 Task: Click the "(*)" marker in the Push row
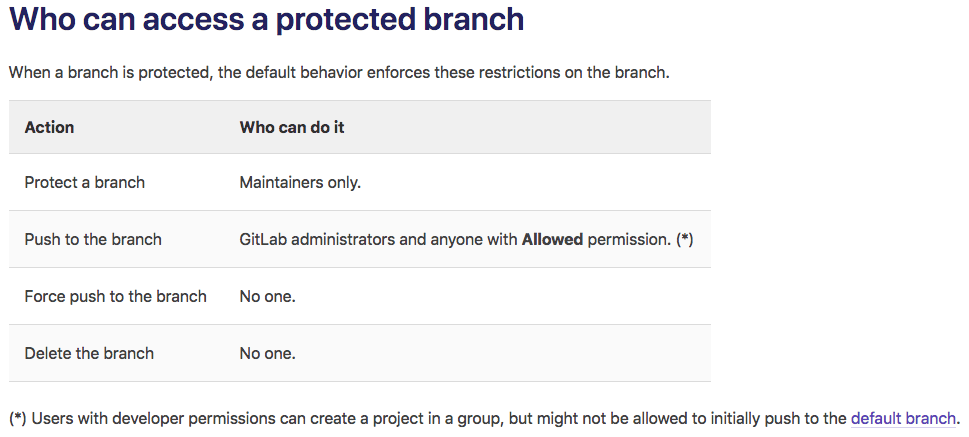coord(685,239)
